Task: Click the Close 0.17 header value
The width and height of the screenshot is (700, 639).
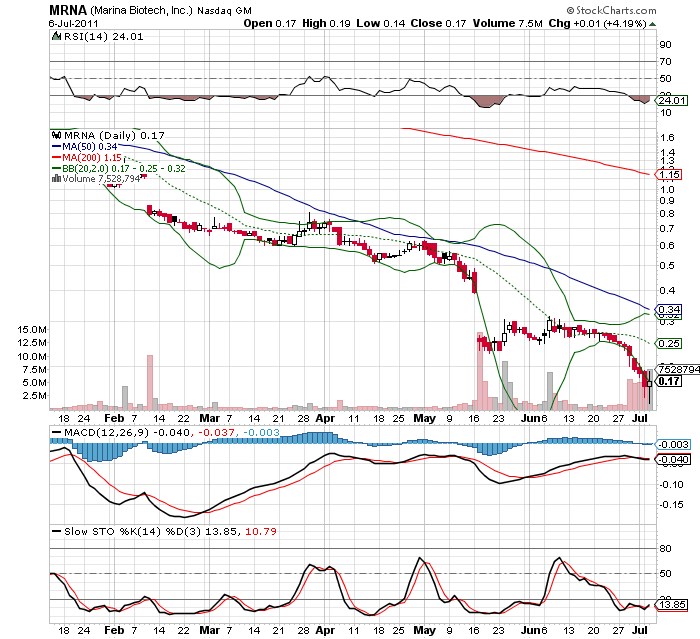Action: point(438,23)
